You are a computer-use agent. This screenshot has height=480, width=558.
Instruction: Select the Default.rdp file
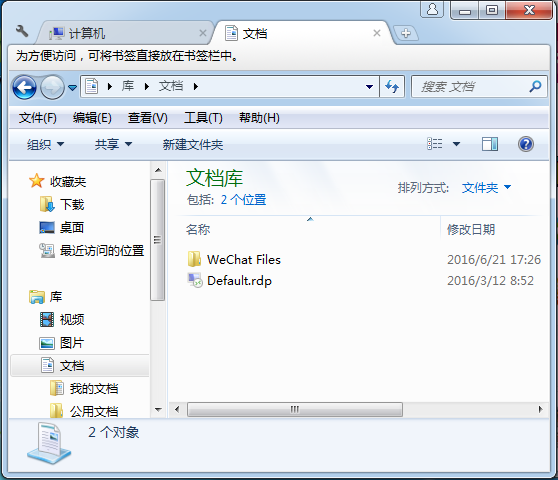[x=239, y=281]
